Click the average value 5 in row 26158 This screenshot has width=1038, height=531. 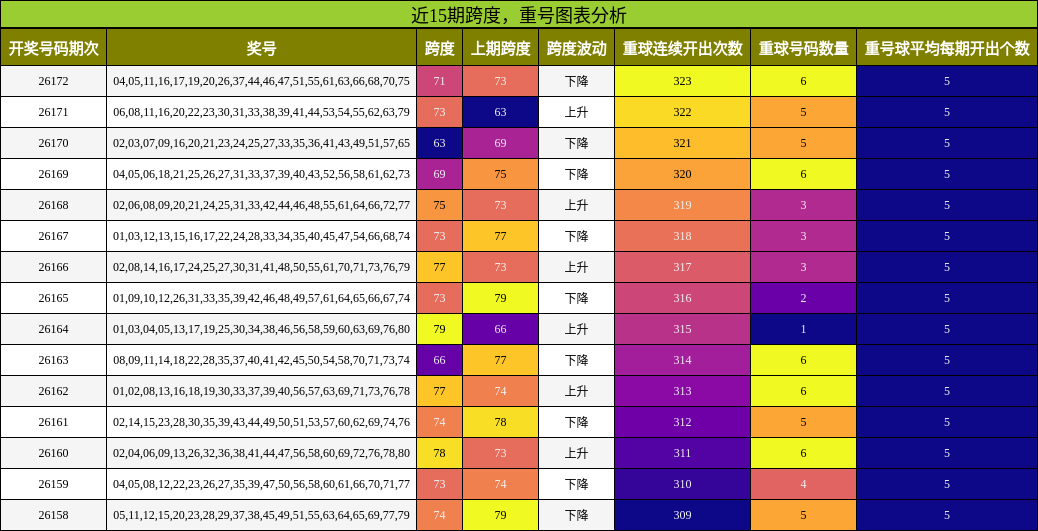coord(947,515)
